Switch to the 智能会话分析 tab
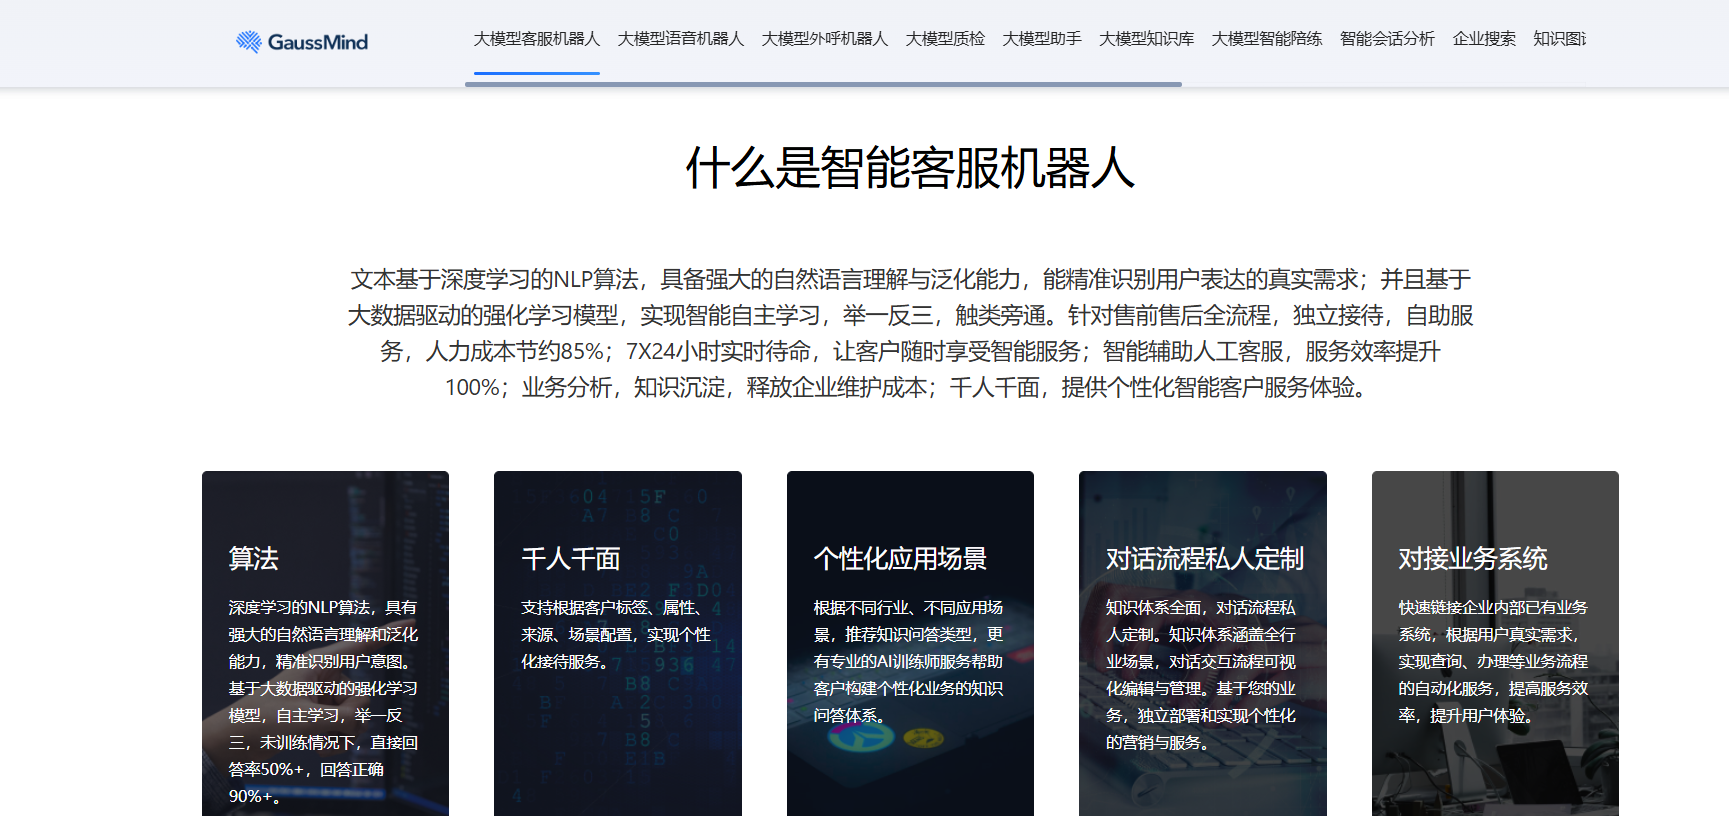 coord(1386,39)
